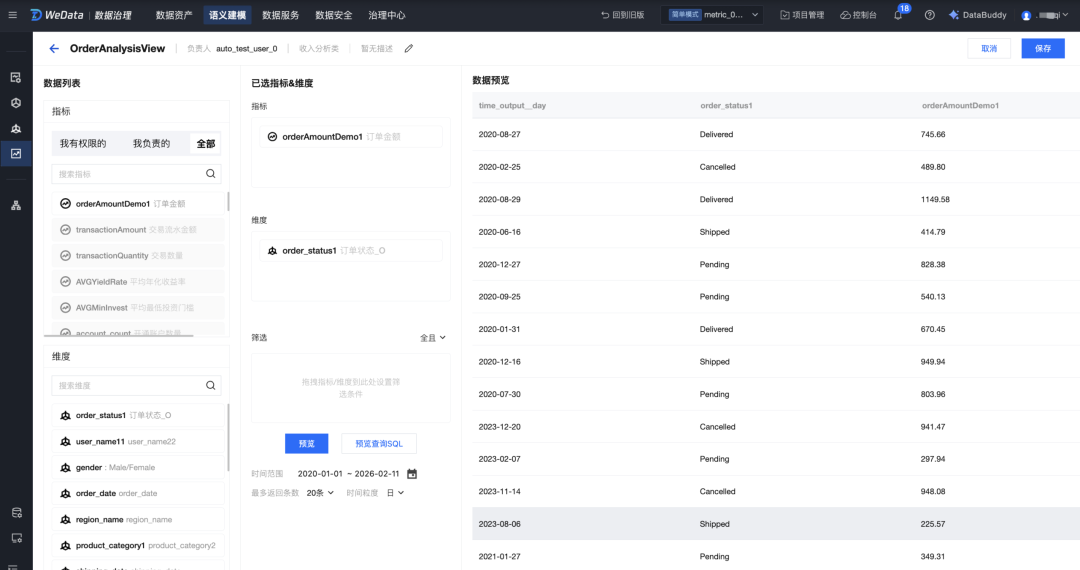Click dimension icon of selected order_status1

point(272,251)
